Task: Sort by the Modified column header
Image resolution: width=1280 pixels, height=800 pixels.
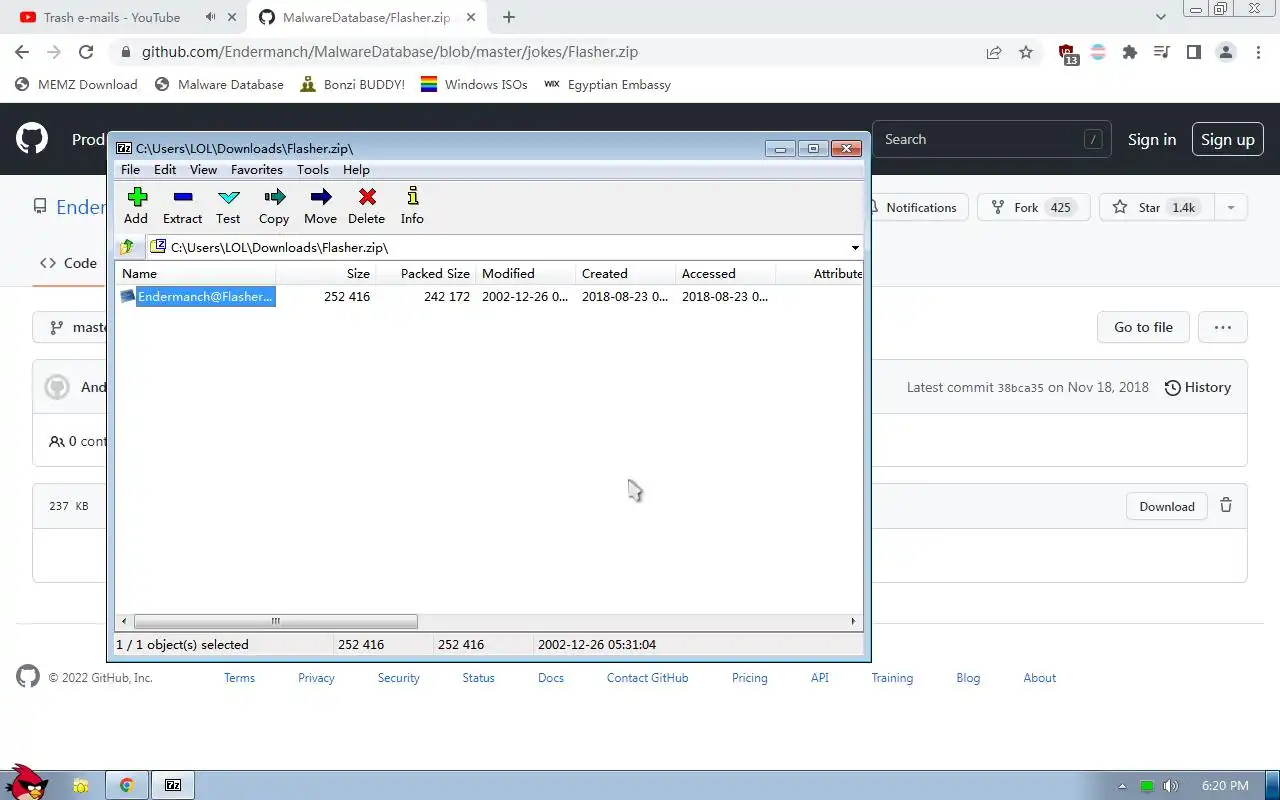Action: [526, 273]
